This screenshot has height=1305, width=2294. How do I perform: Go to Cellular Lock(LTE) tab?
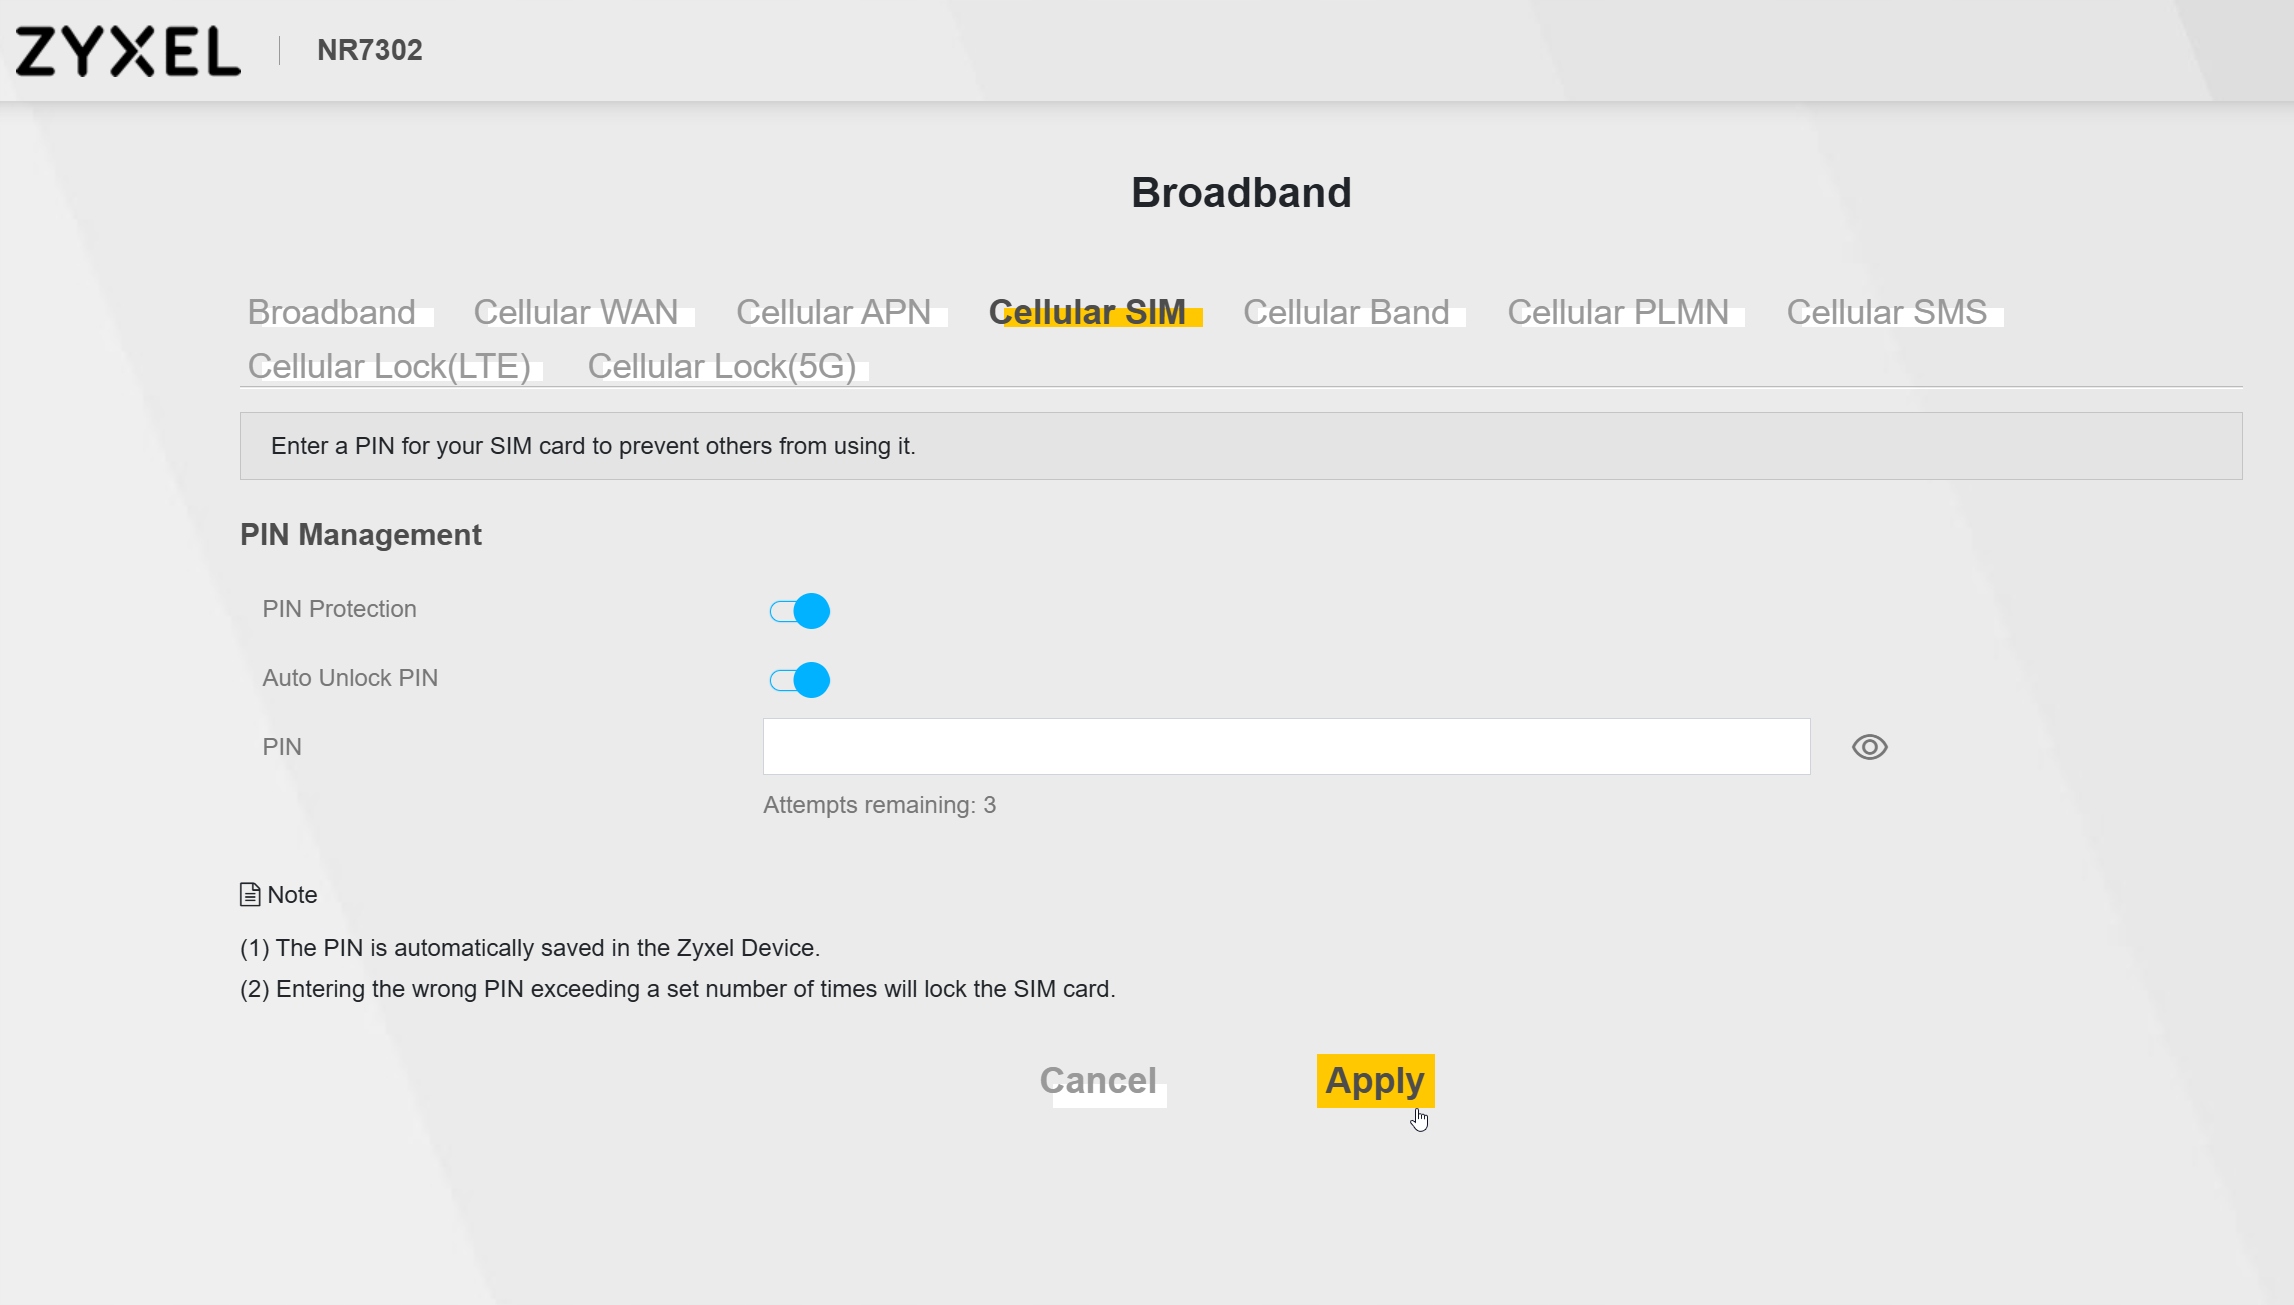tap(389, 366)
